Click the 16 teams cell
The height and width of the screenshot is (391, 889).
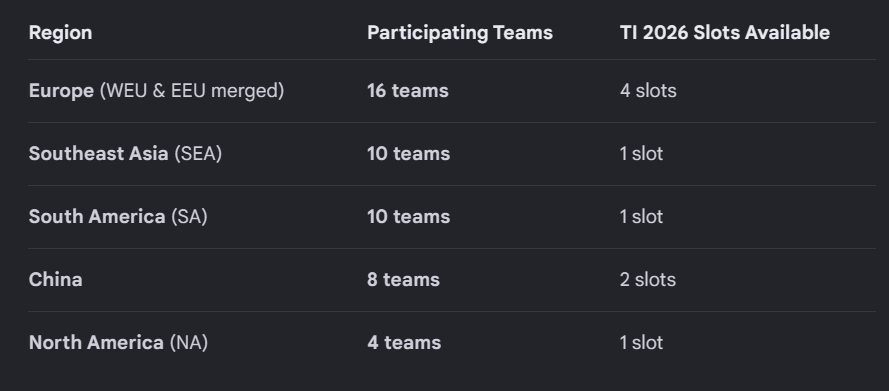coord(408,91)
